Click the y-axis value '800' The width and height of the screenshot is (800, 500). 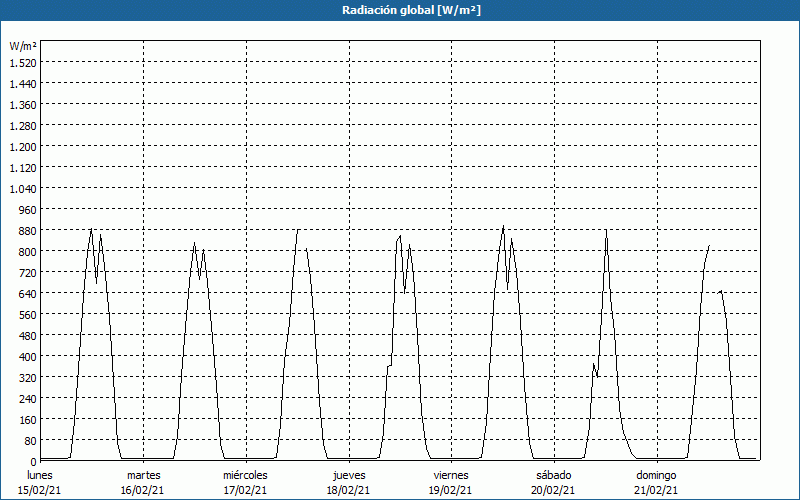[x=28, y=252]
